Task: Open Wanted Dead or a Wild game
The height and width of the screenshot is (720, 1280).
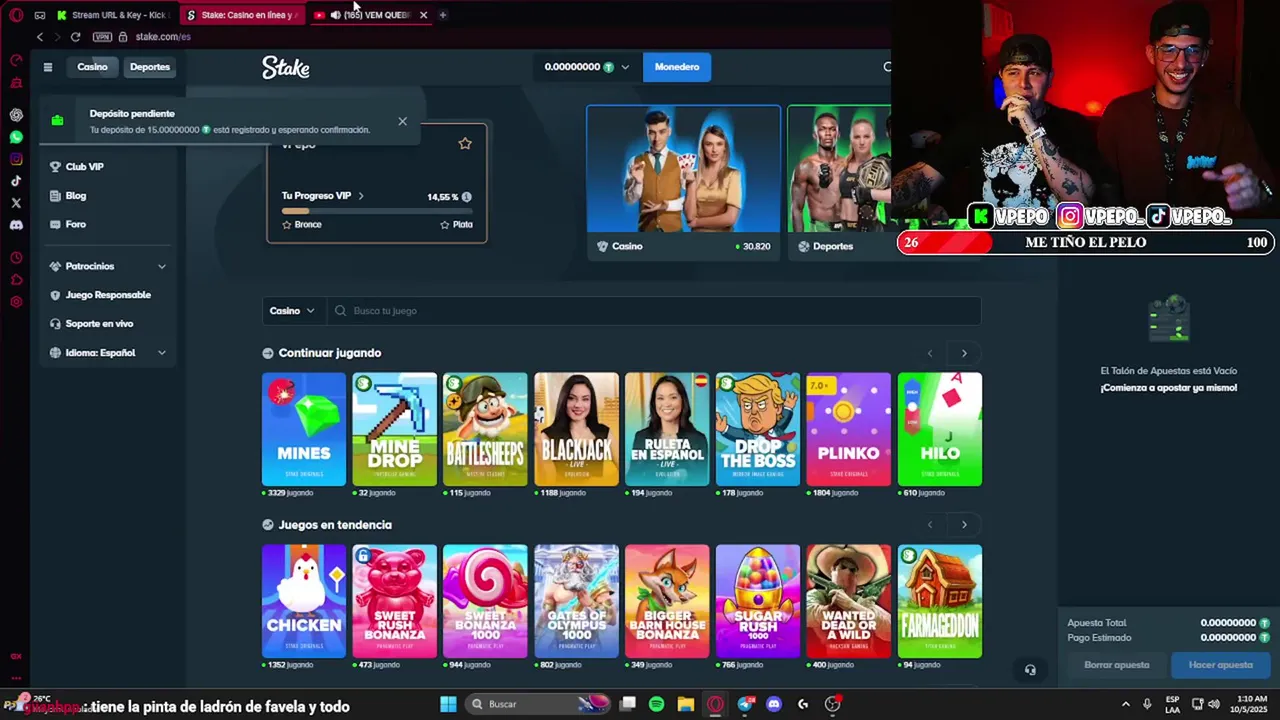Action: point(849,601)
